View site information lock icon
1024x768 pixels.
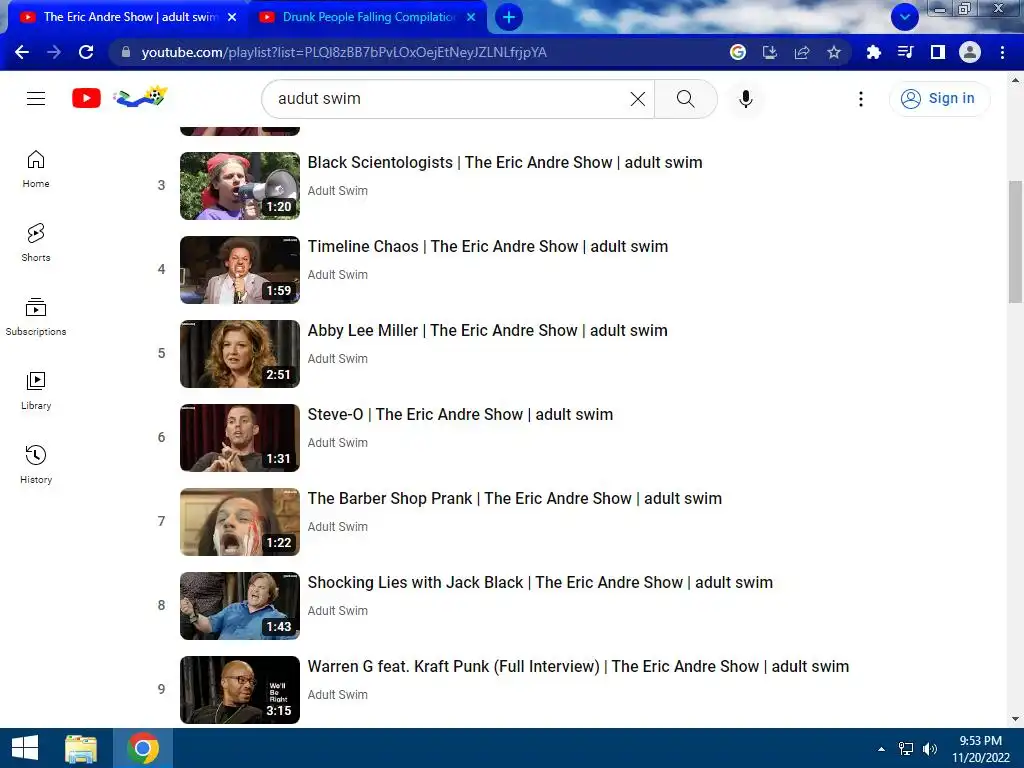click(126, 52)
